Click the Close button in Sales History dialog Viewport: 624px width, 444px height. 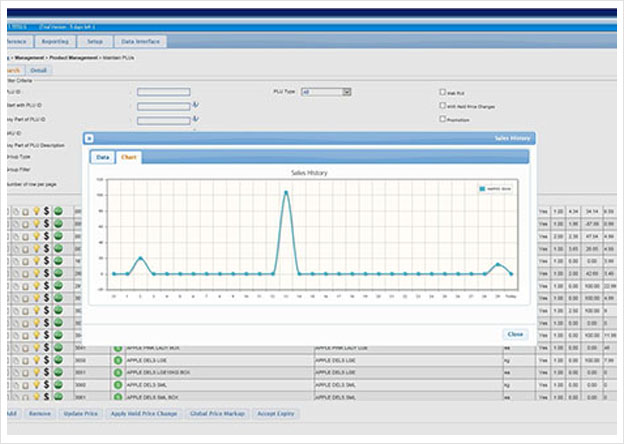515,334
